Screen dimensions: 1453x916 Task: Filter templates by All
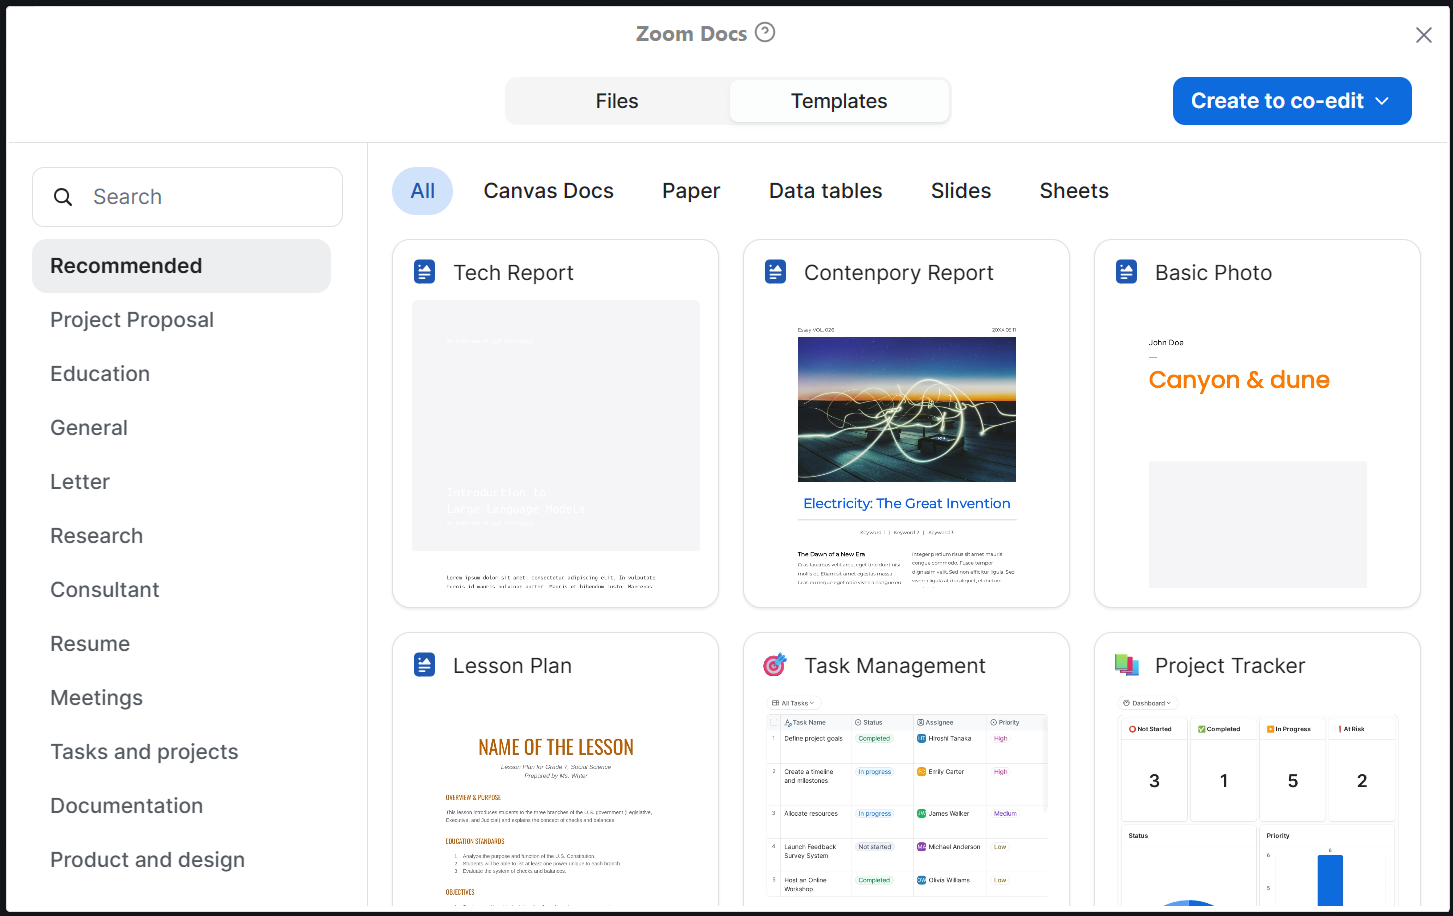pos(423,191)
